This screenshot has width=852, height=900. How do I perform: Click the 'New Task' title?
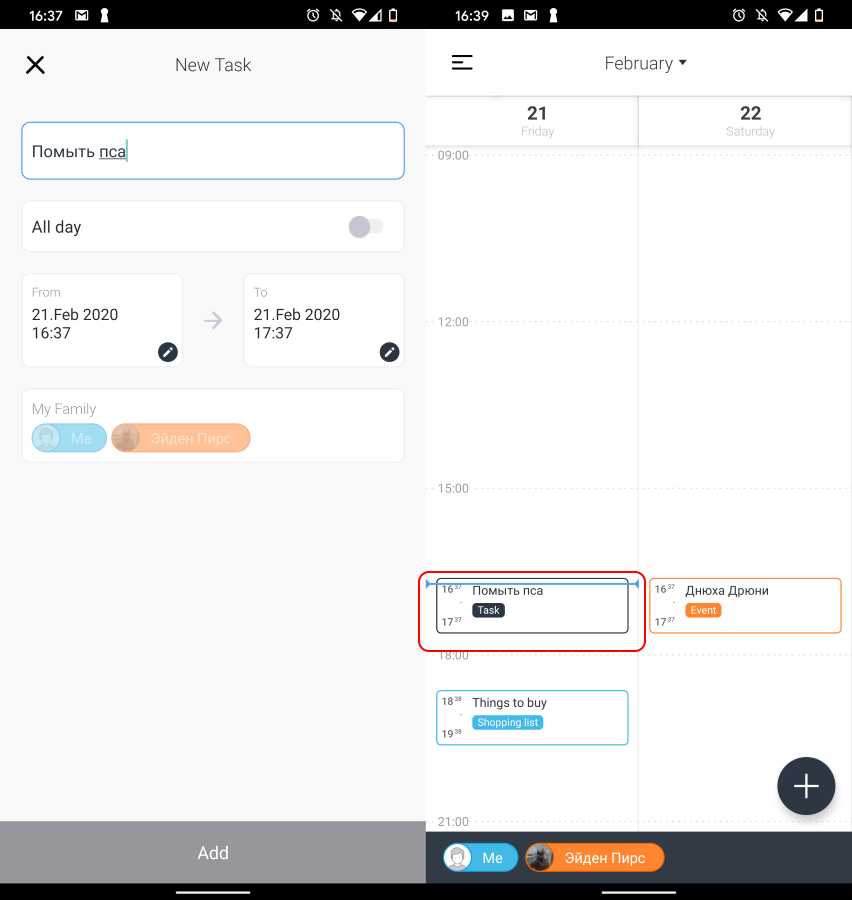coord(213,65)
